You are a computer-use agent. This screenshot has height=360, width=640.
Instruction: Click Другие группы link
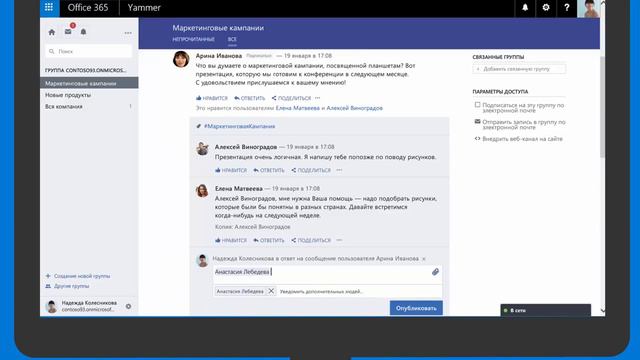click(x=67, y=286)
